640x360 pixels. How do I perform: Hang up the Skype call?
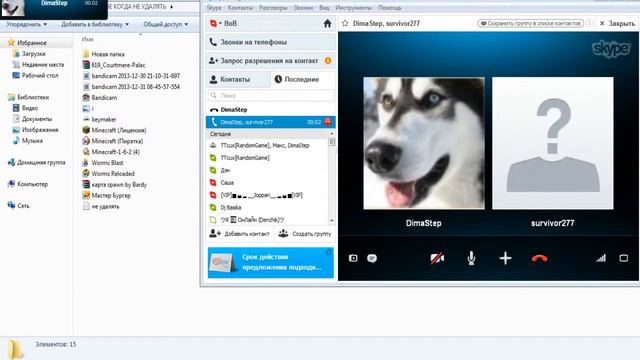click(539, 258)
